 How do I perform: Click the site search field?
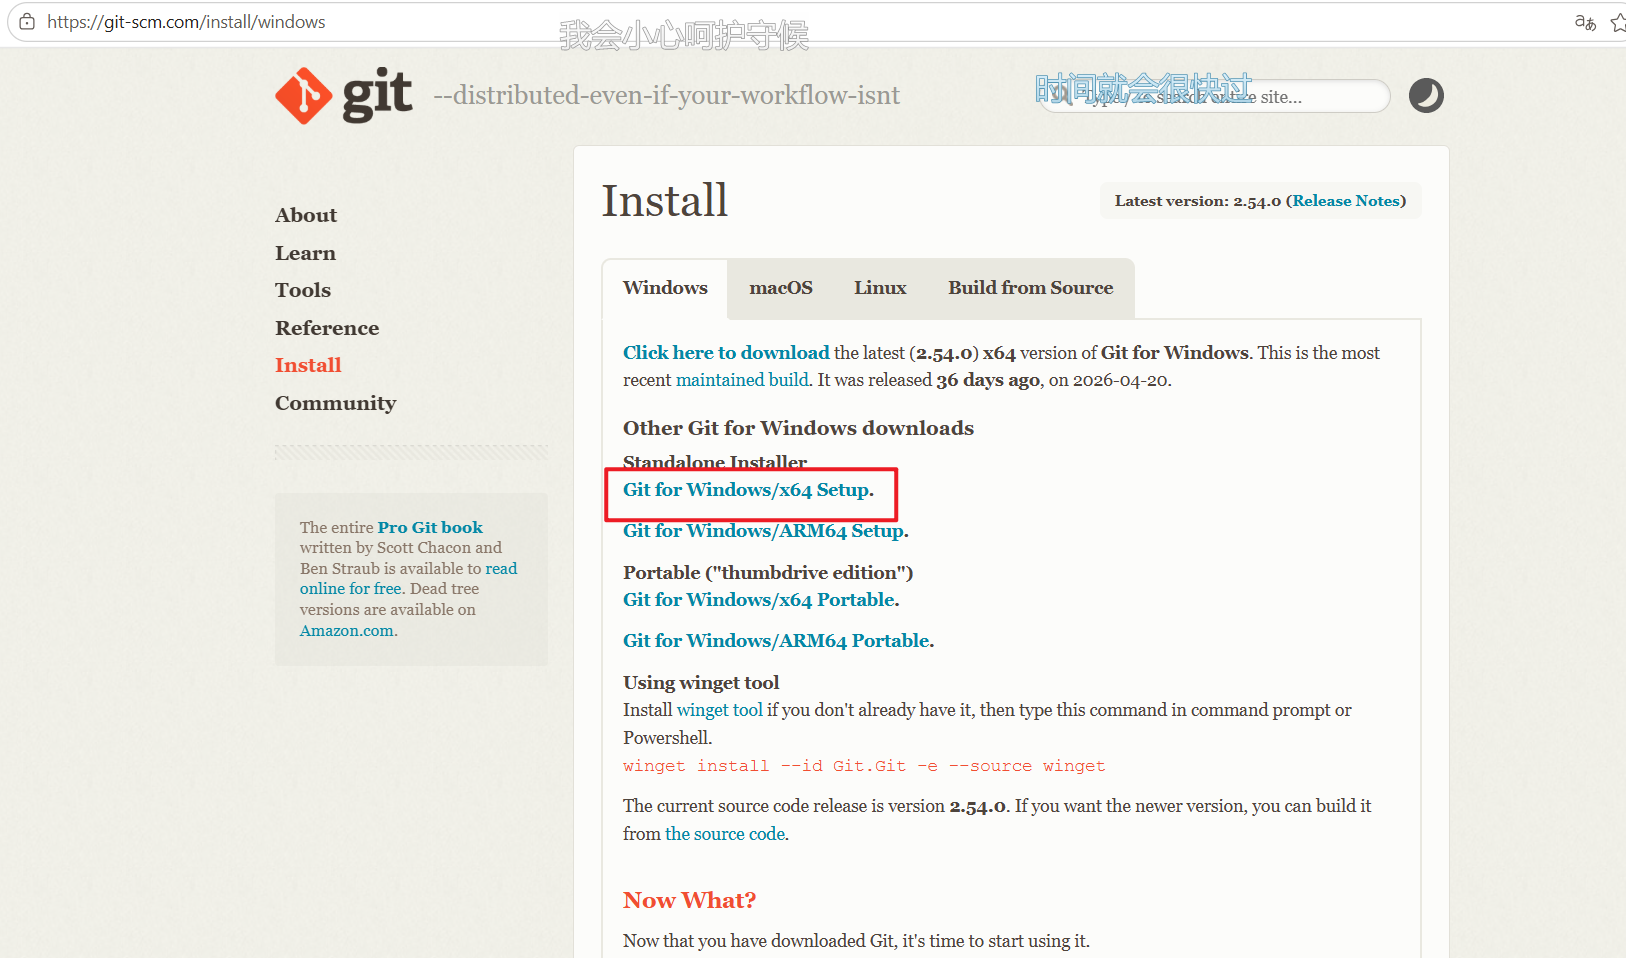(x=1215, y=96)
